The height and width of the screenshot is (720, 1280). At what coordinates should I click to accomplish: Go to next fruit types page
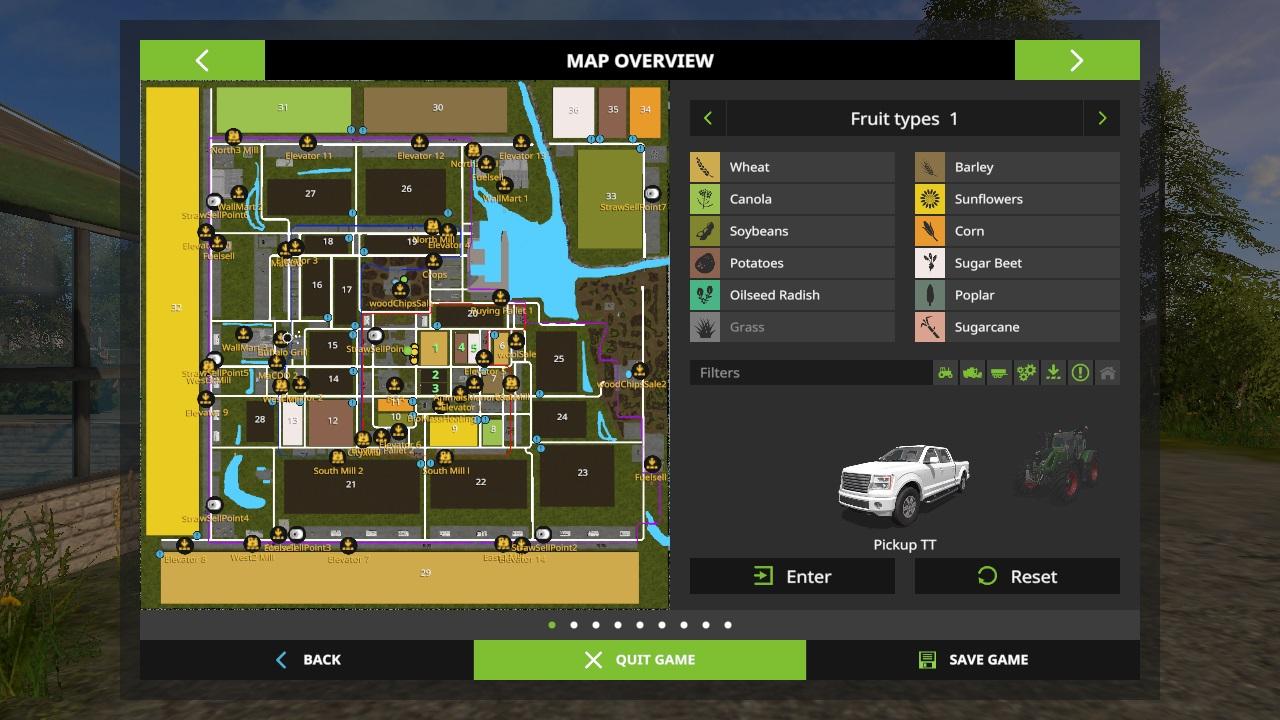tap(1102, 119)
